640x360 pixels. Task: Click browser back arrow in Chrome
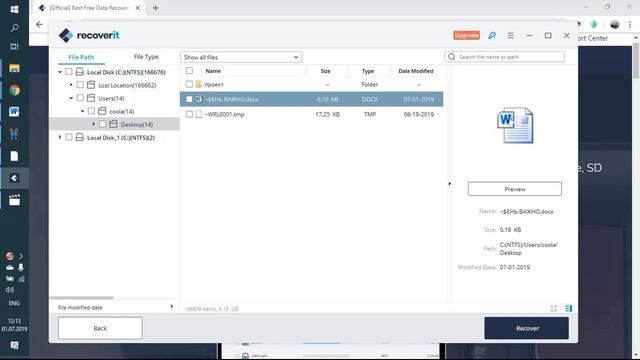coord(40,24)
